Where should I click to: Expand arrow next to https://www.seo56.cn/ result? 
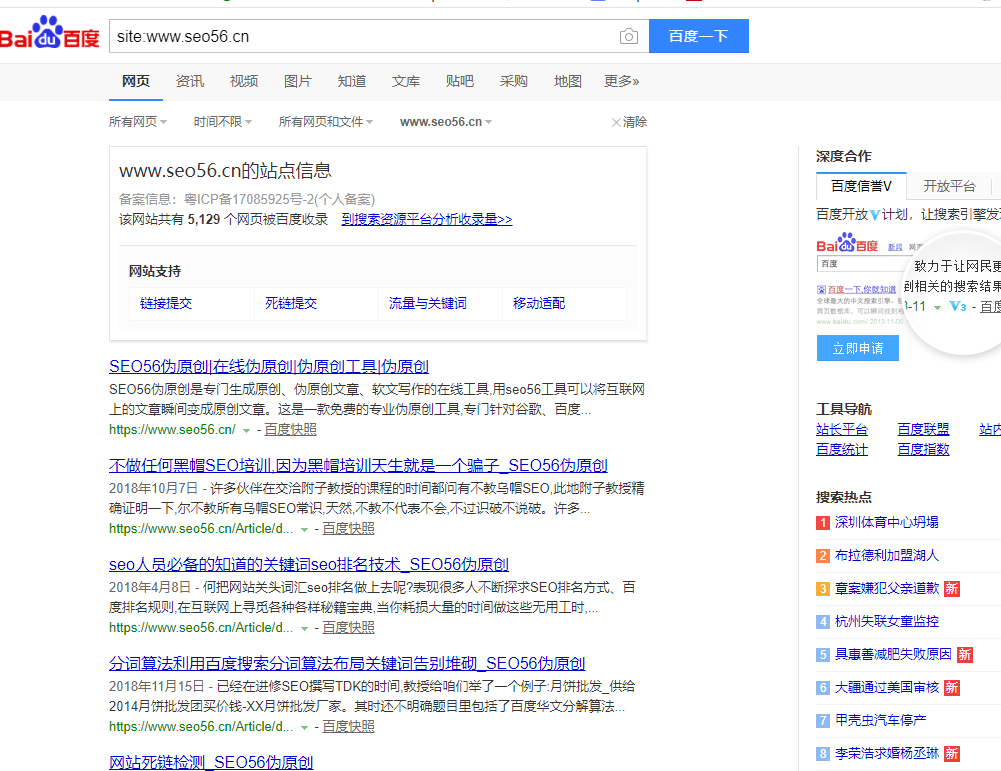246,431
